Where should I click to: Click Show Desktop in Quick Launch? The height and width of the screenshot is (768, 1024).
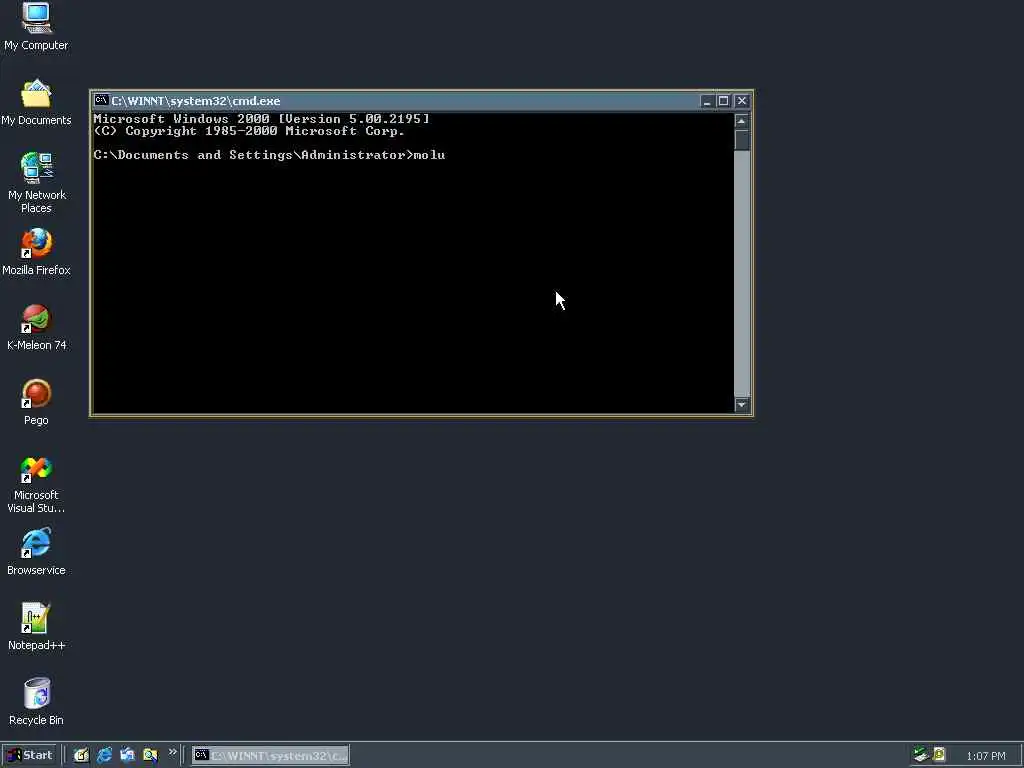click(x=81, y=756)
